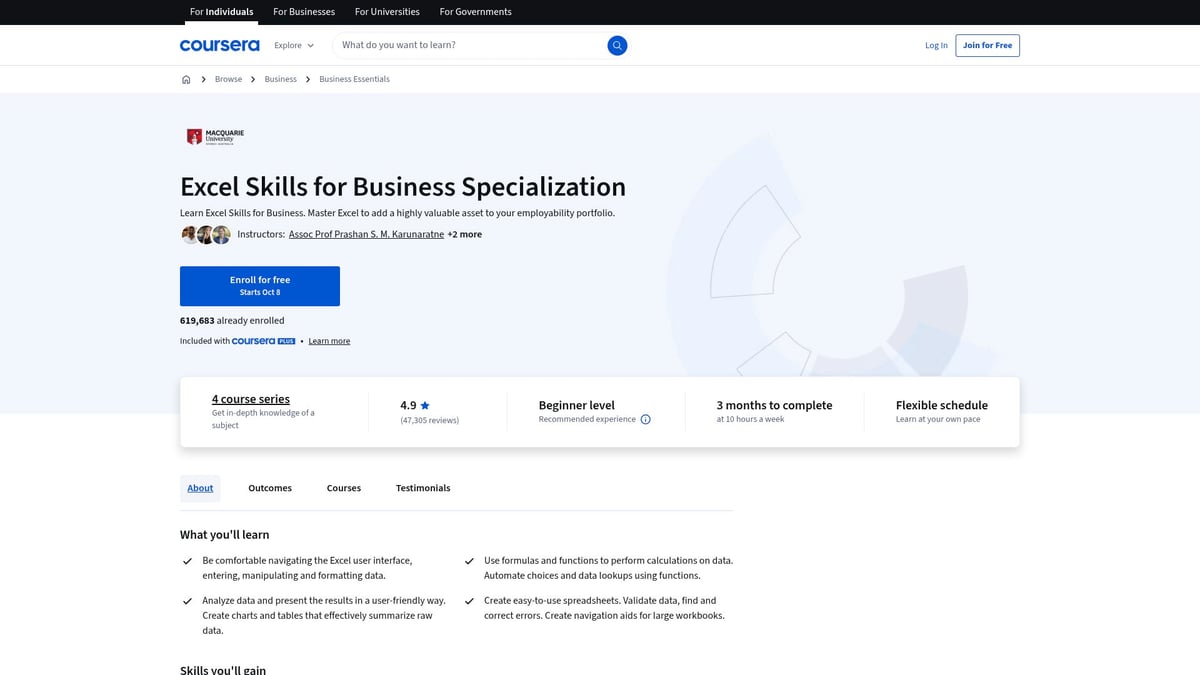Expand the Explore dropdown menu
1200x675 pixels.
pyautogui.click(x=293, y=45)
